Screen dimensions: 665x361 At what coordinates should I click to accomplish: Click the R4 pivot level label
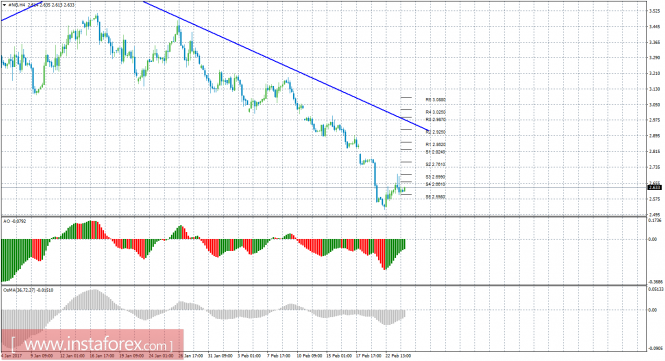point(436,112)
